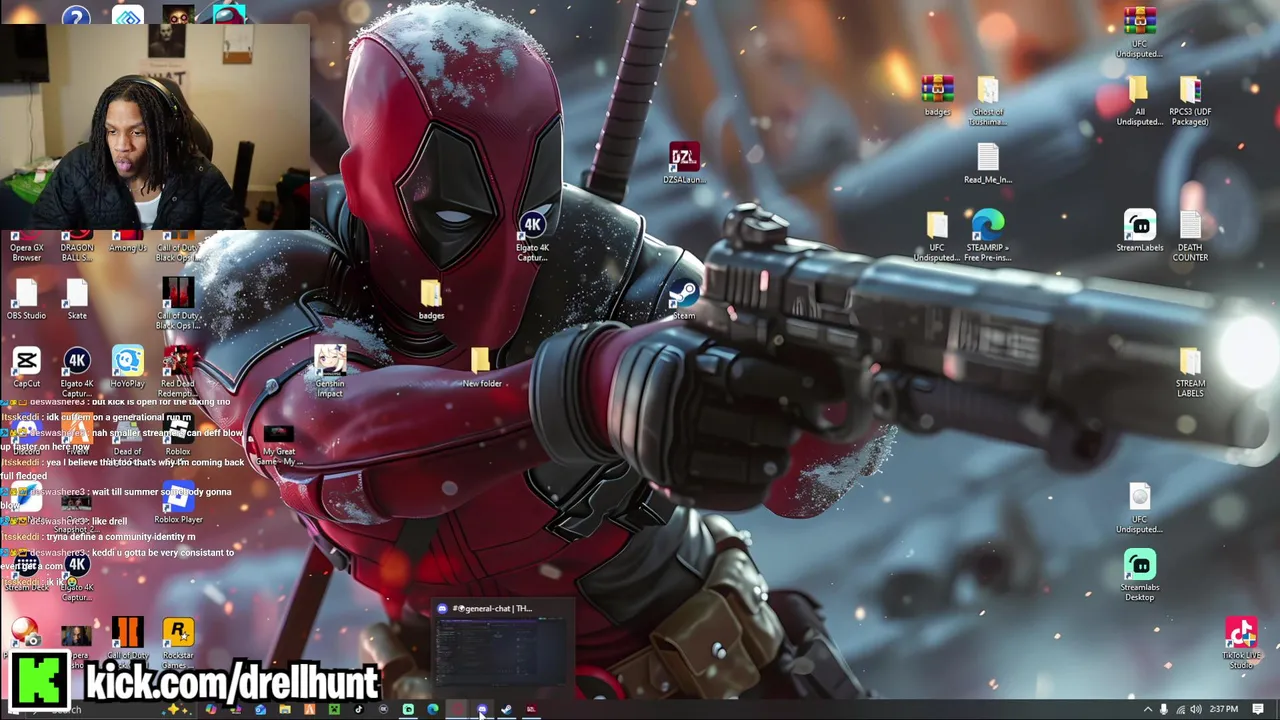The width and height of the screenshot is (1280, 720).
Task: Click Steam icon in taskbar
Action: coord(506,710)
